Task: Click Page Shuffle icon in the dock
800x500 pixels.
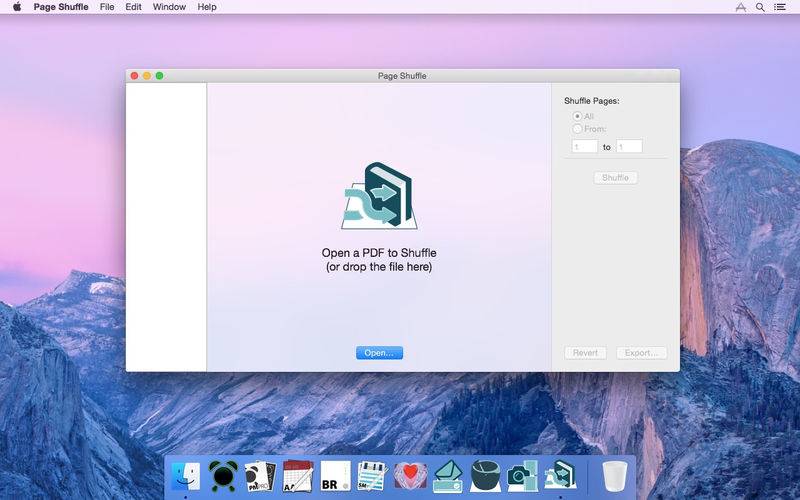Action: pos(560,474)
